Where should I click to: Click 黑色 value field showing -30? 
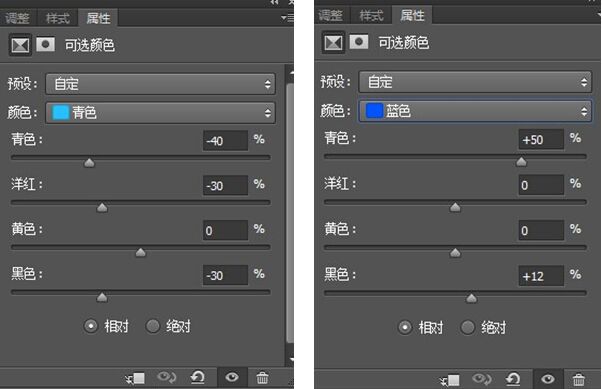point(225,275)
